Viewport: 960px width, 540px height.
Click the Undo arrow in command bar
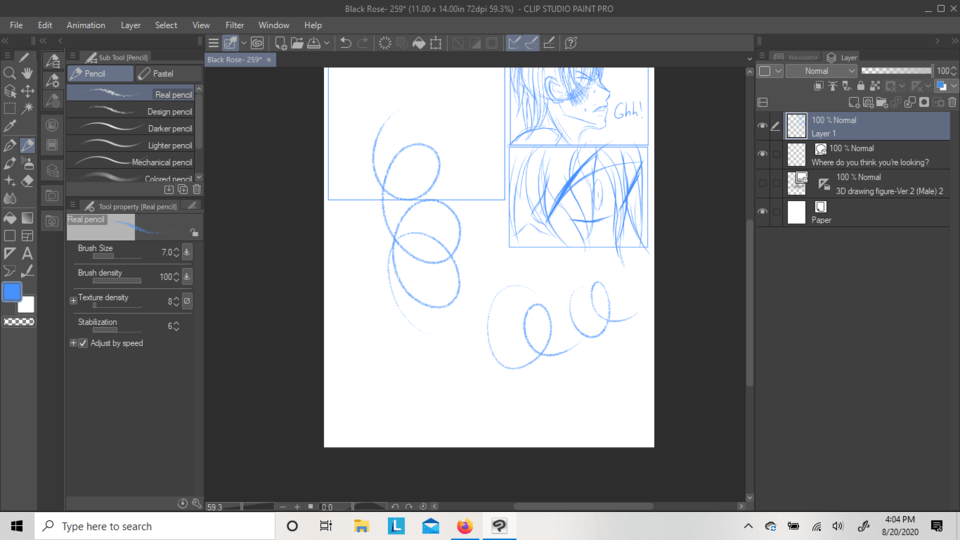345,43
